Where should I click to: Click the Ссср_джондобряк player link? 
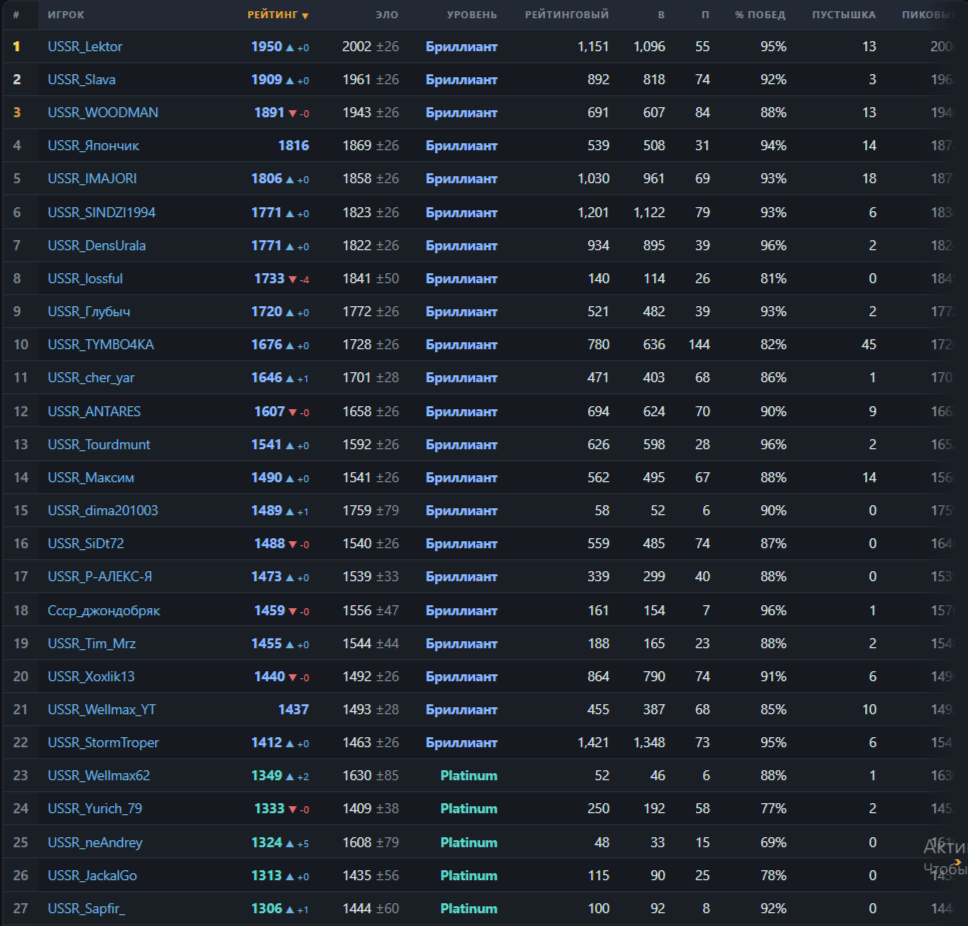click(x=104, y=611)
